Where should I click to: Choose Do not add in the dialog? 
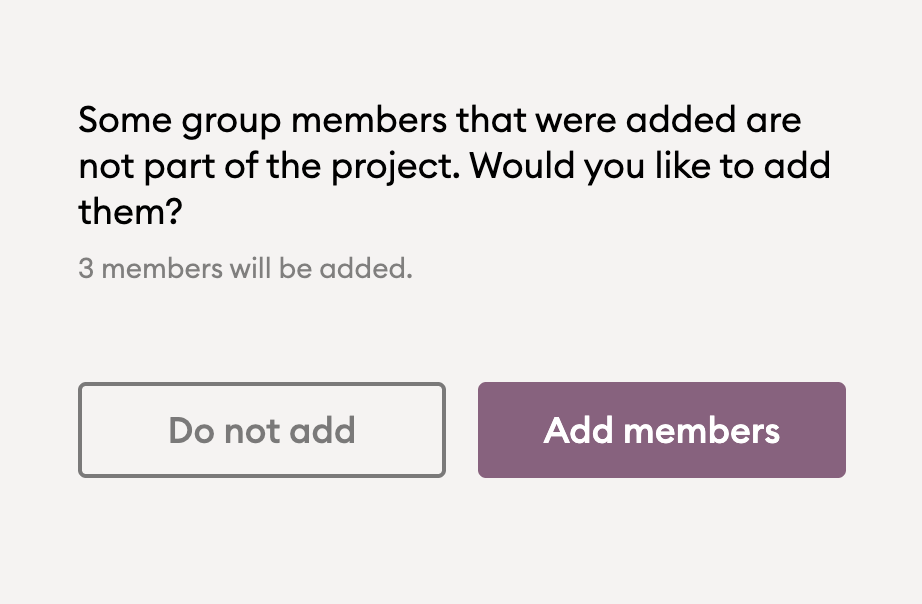coord(261,430)
